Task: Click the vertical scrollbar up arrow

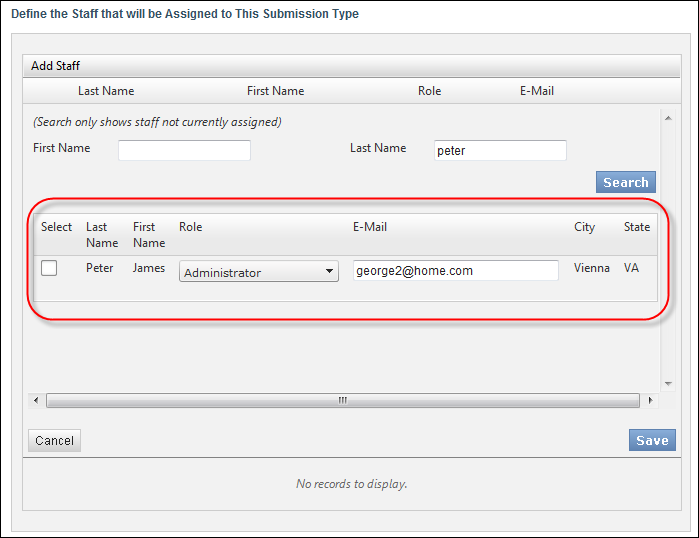Action: pyautogui.click(x=668, y=118)
